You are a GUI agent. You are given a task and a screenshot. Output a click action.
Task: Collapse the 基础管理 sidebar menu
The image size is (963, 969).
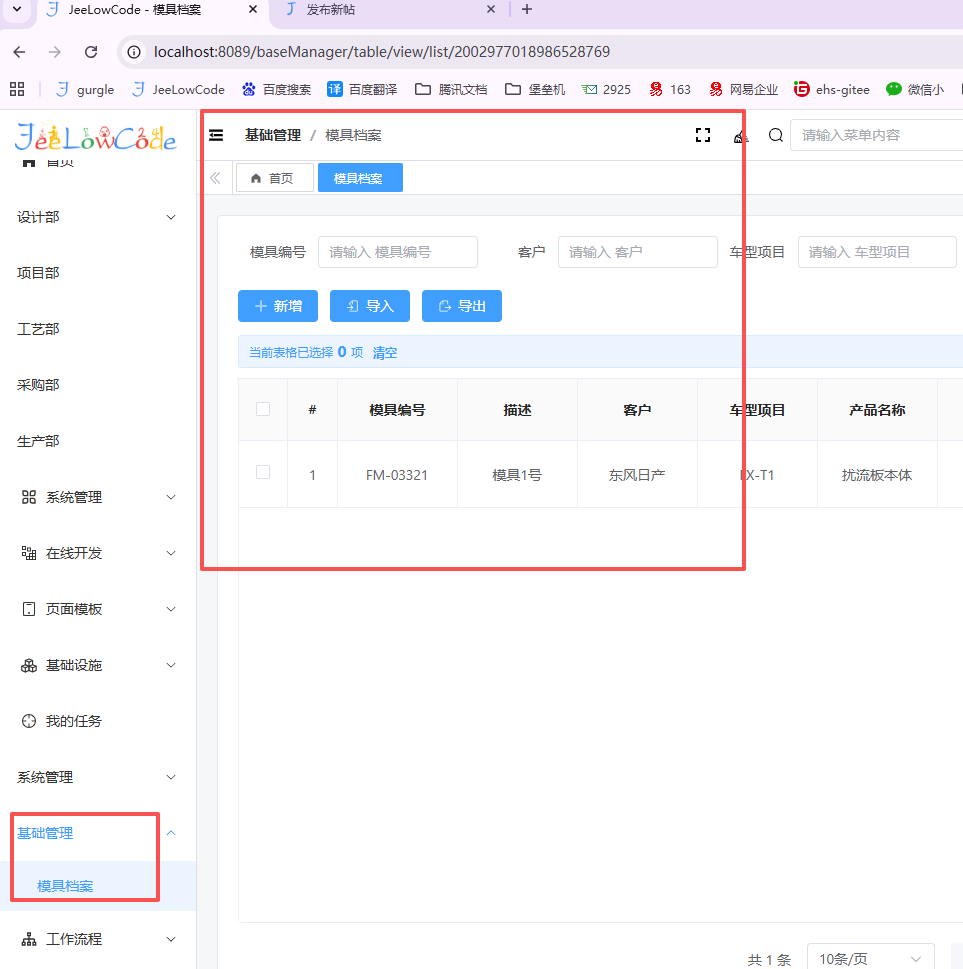(x=97, y=833)
